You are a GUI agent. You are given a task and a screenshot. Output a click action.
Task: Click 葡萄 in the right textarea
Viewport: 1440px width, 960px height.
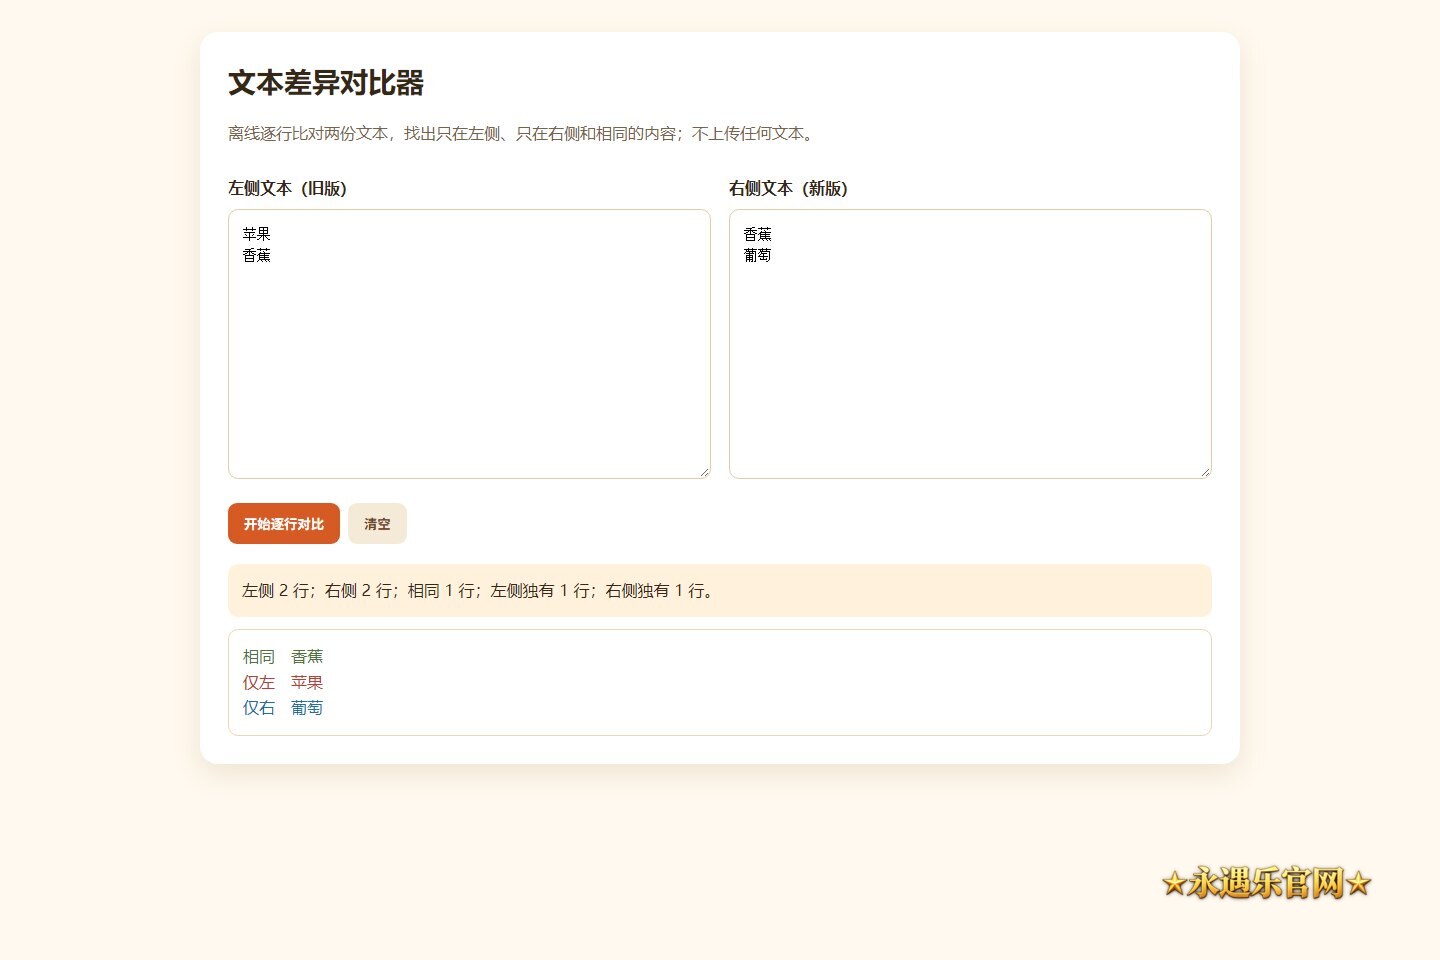[x=757, y=255]
